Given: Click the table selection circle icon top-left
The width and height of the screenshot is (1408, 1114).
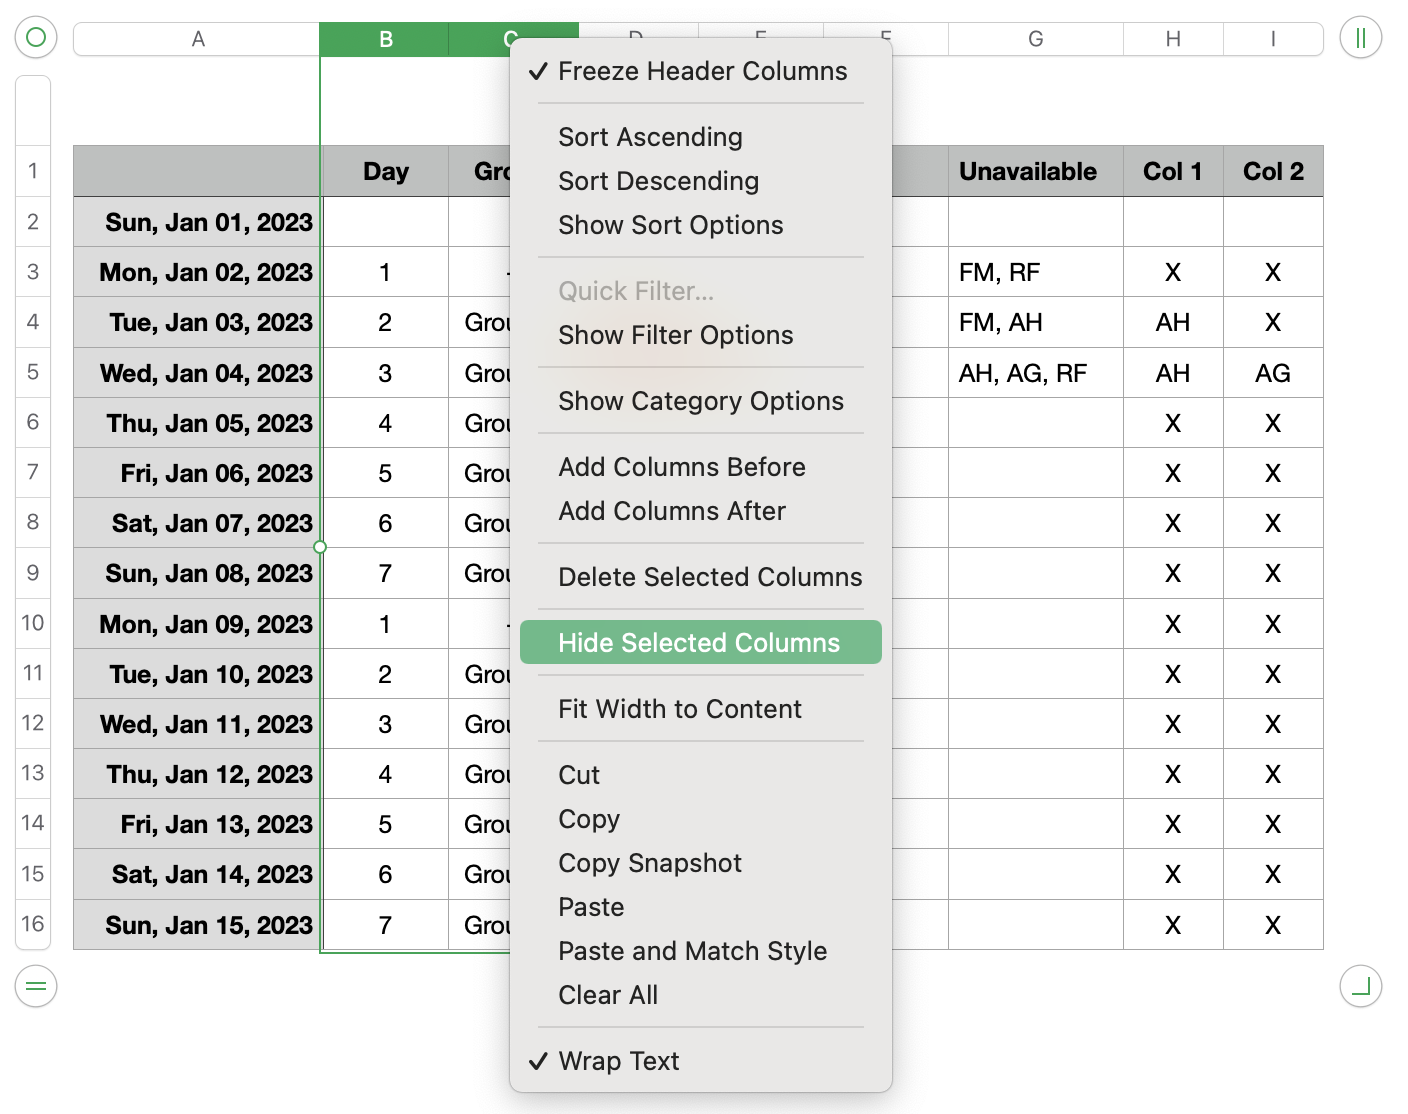Looking at the screenshot, I should coord(36,36).
